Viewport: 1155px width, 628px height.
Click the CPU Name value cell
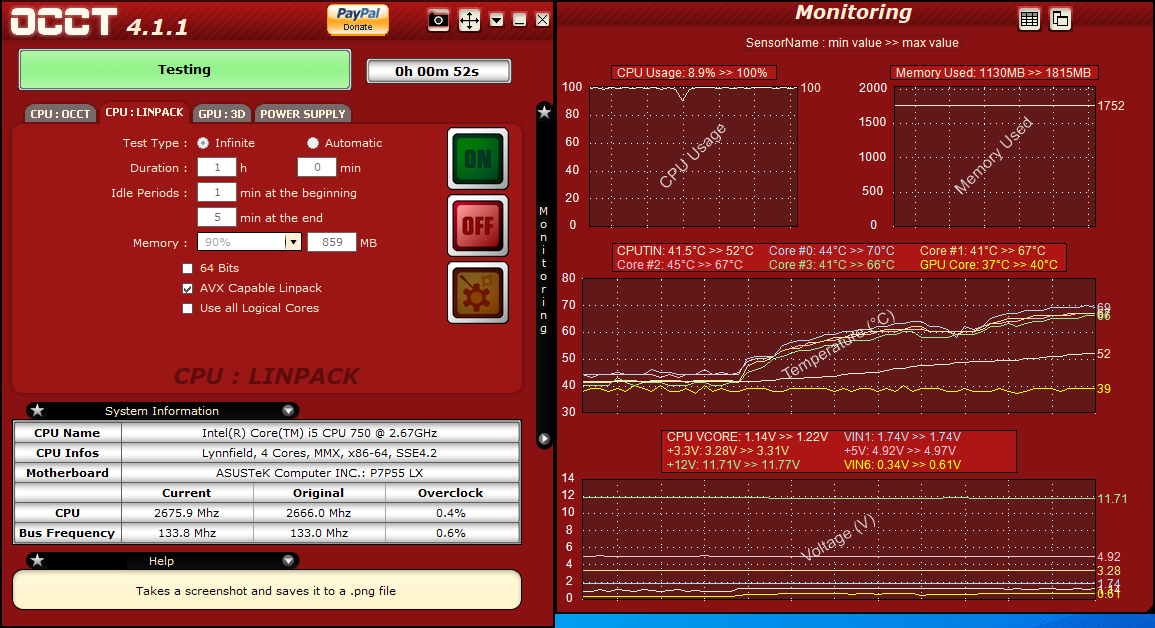320,433
